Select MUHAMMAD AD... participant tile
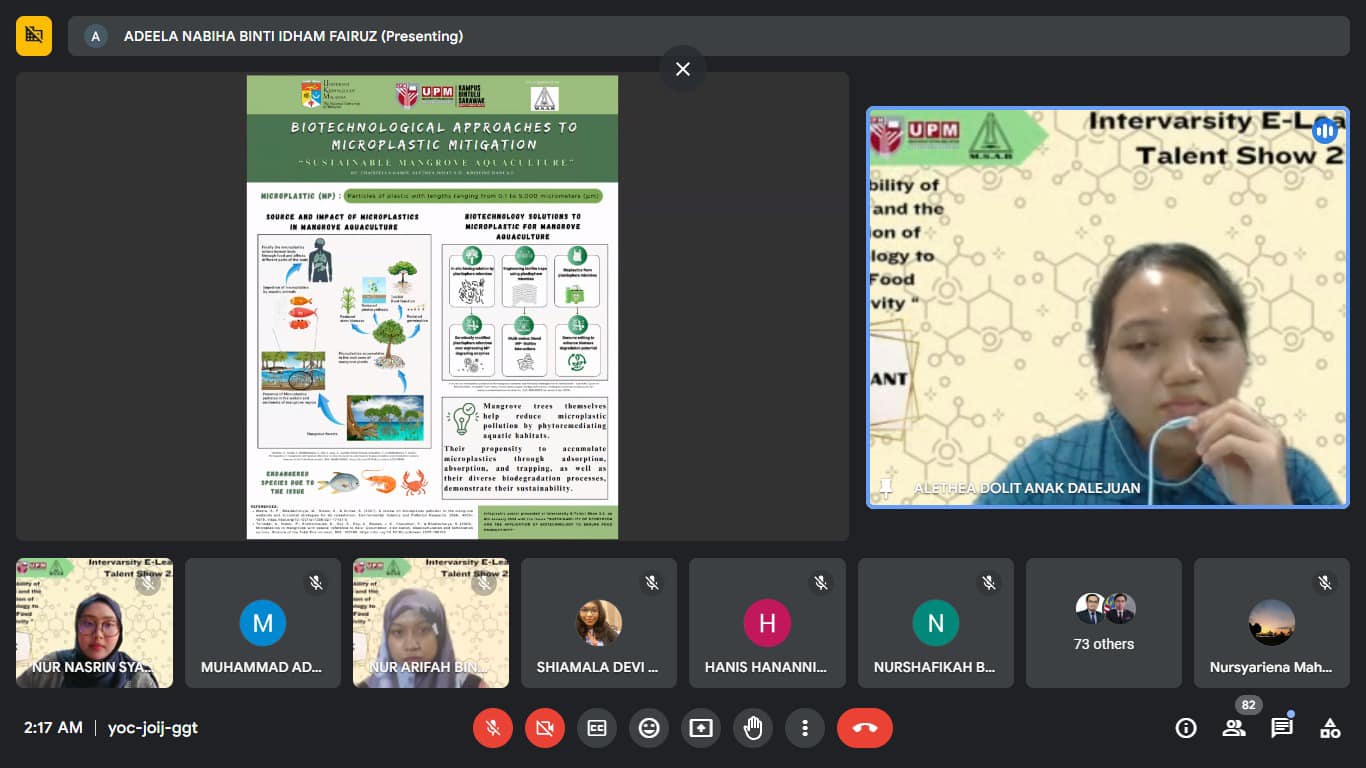Screen dimensions: 1366x768 [263, 623]
